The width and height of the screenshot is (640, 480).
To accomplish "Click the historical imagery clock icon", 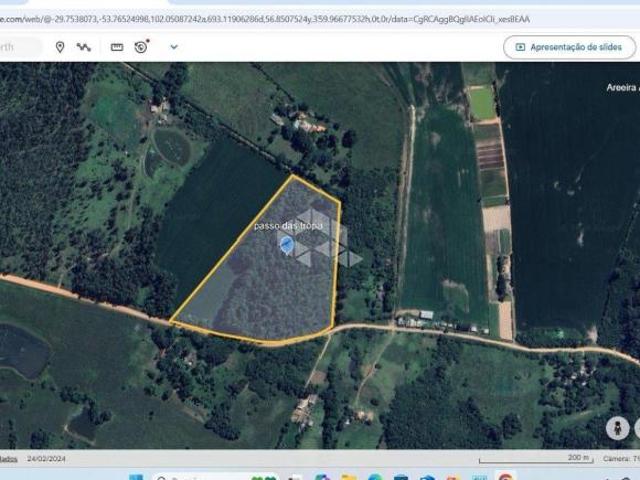I will click(x=141, y=47).
